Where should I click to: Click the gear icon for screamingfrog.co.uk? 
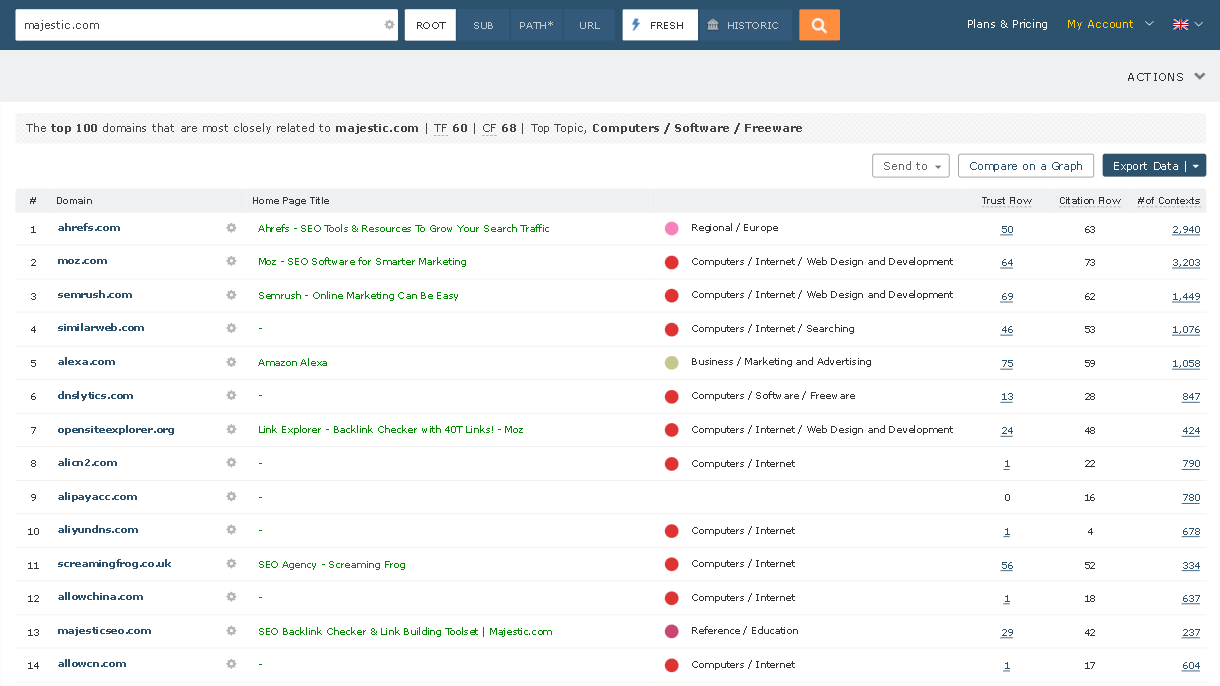(230, 564)
